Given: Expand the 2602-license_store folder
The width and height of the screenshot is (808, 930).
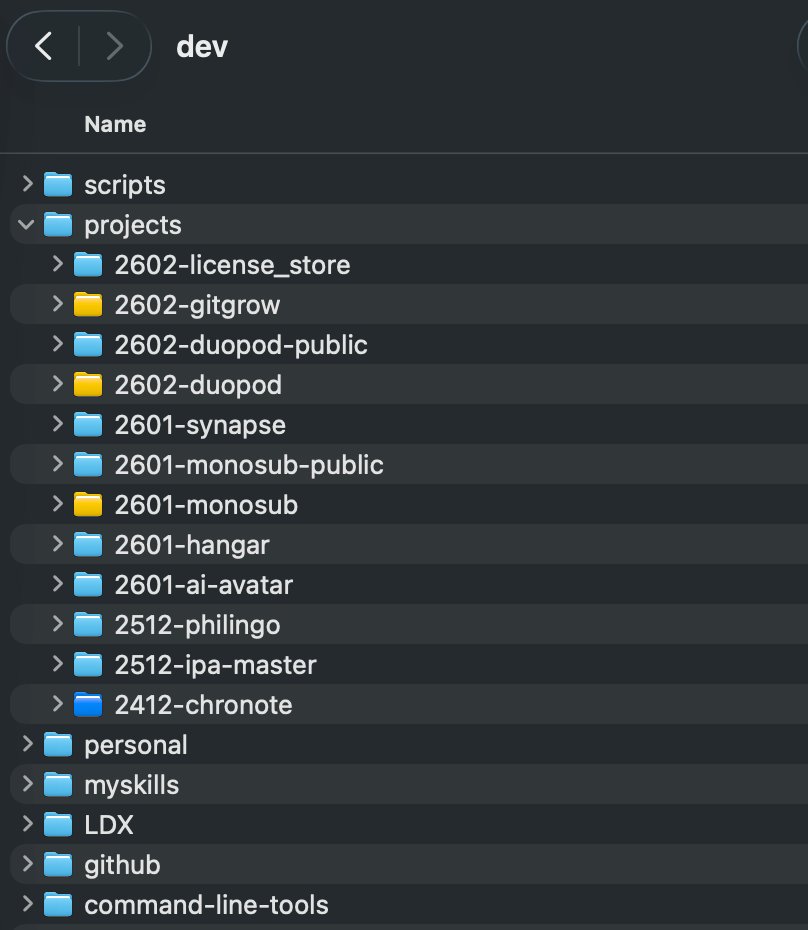Looking at the screenshot, I should (x=58, y=265).
